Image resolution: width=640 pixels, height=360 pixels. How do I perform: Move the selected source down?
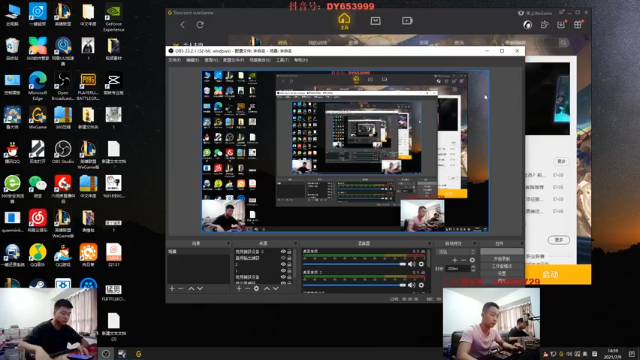tap(276, 289)
